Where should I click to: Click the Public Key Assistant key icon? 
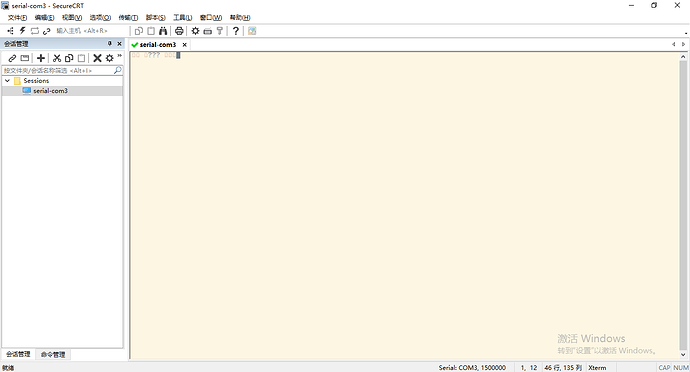(220, 31)
